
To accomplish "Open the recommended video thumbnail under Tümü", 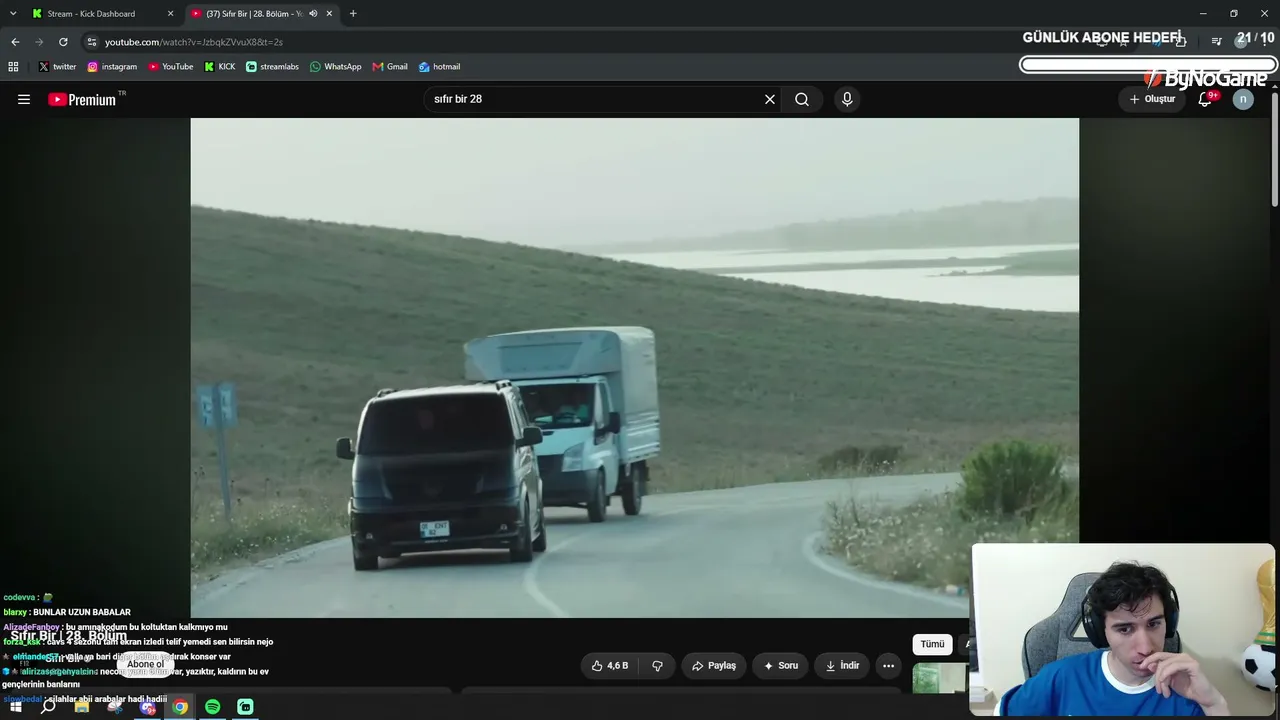I will (x=940, y=678).
